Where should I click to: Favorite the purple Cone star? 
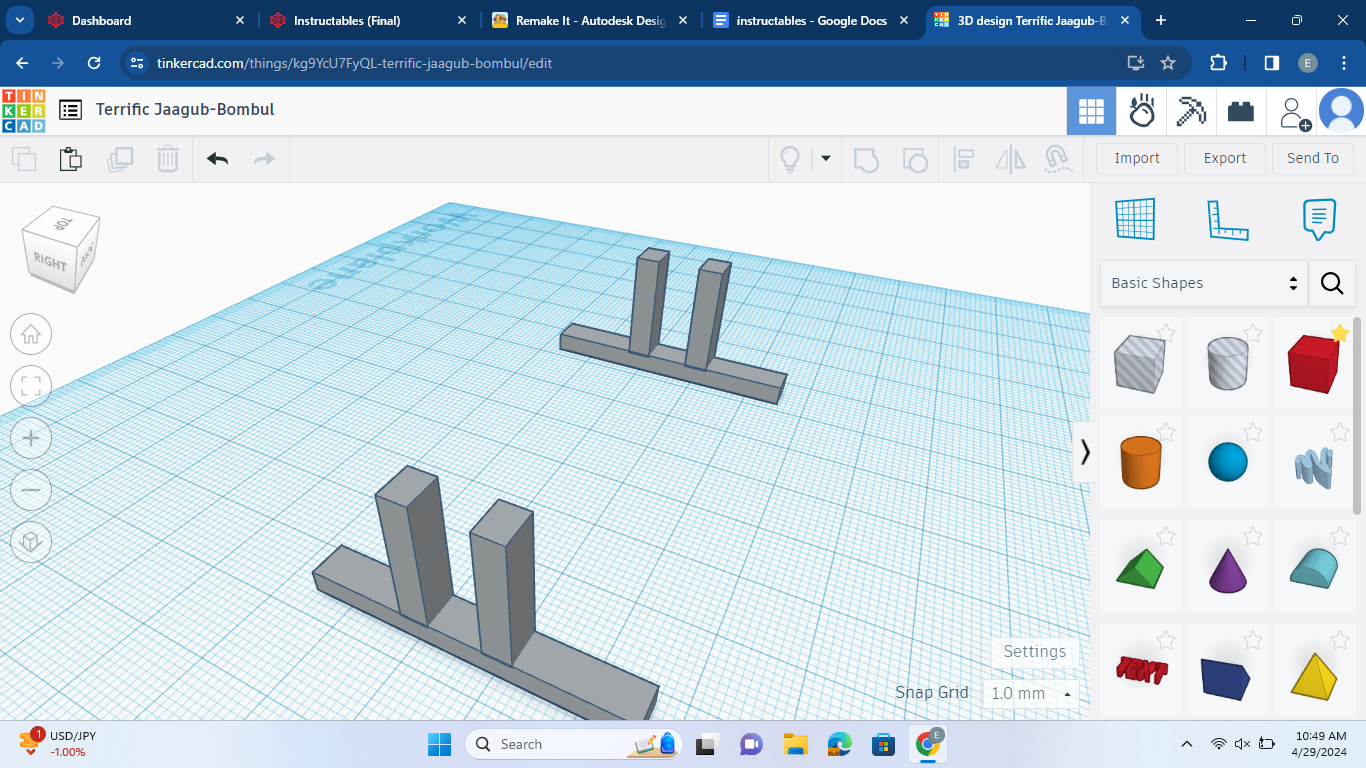[x=1253, y=536]
